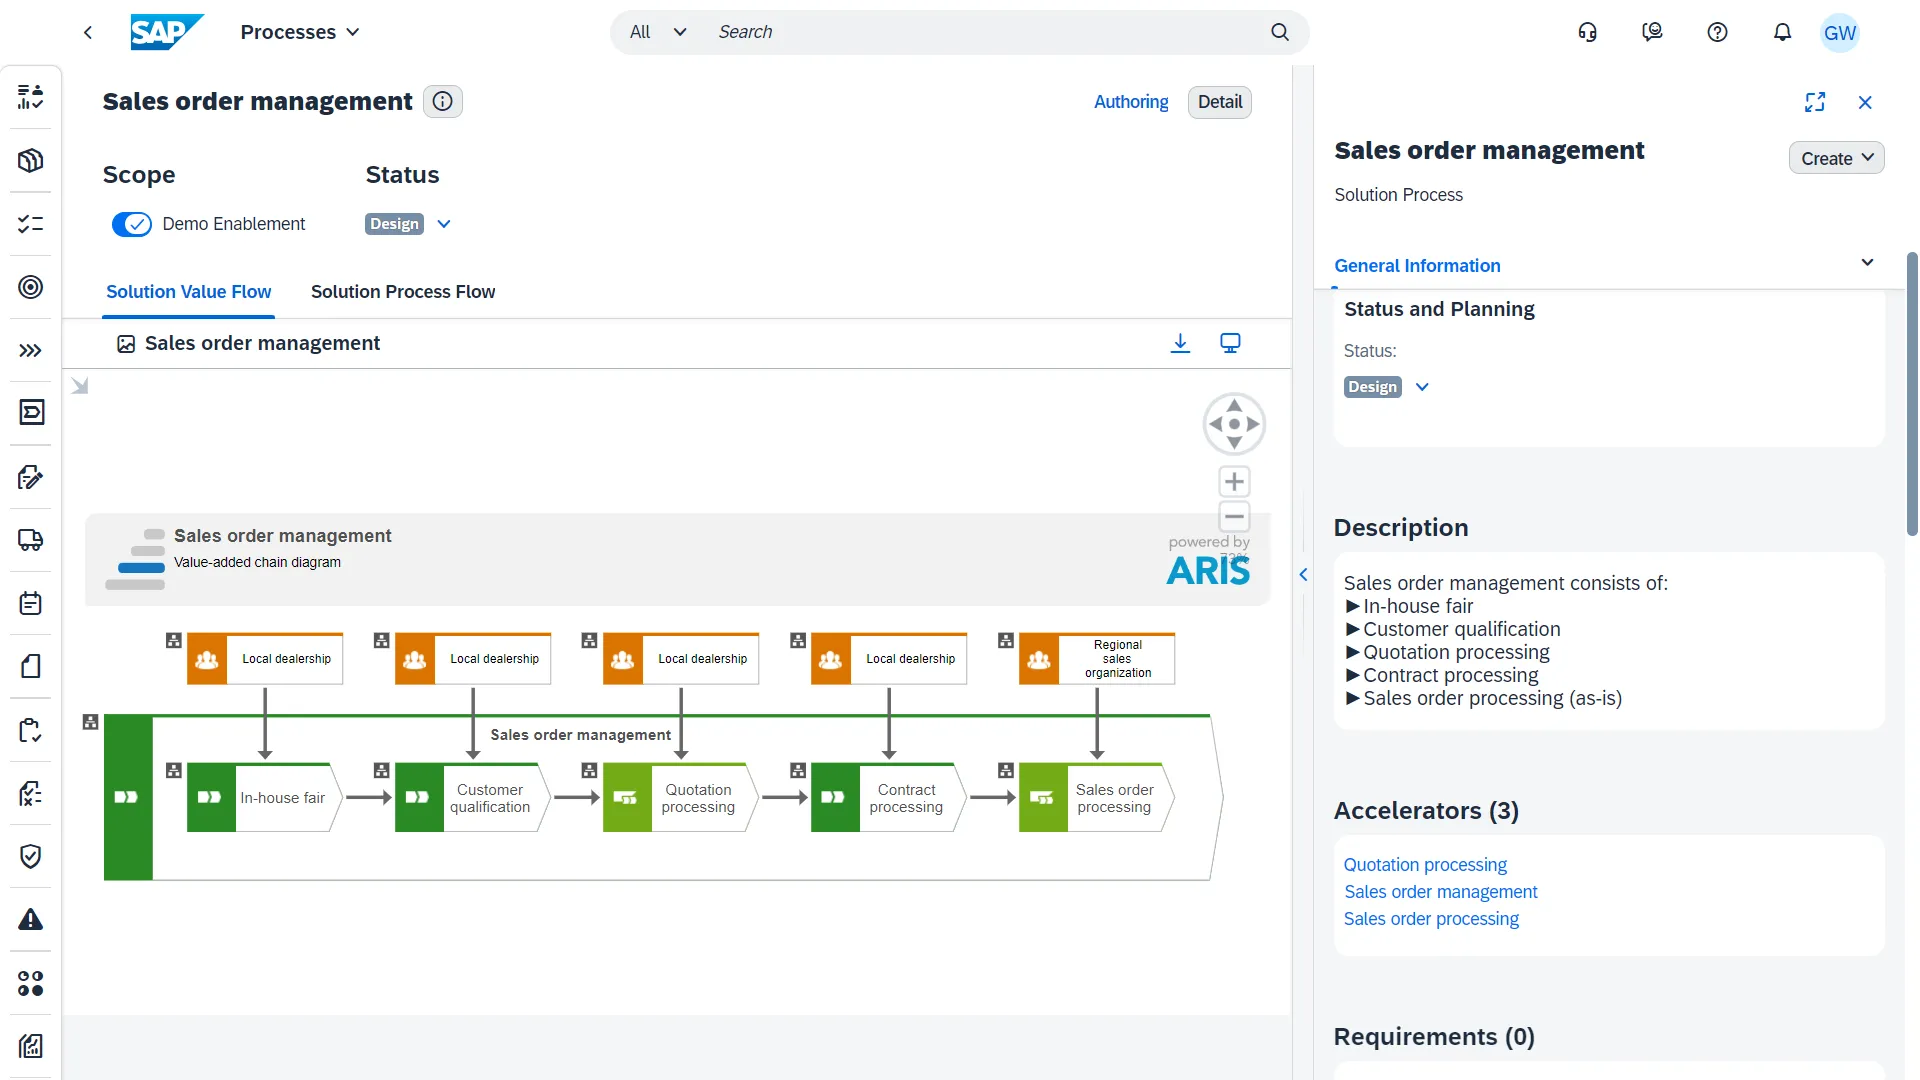This screenshot has width=1920, height=1080.
Task: Open the Design status dropdown under Status
Action: (444, 224)
